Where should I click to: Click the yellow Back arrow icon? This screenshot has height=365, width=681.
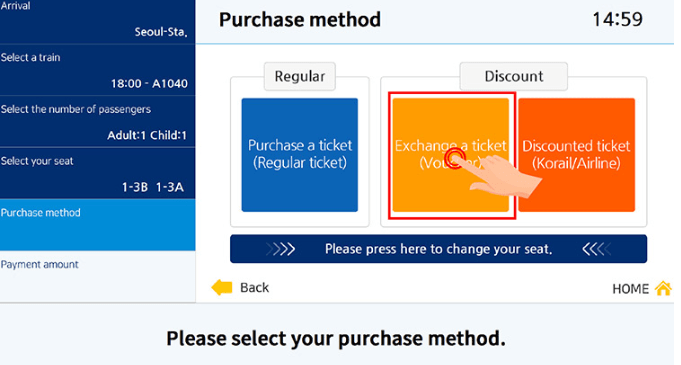222,287
